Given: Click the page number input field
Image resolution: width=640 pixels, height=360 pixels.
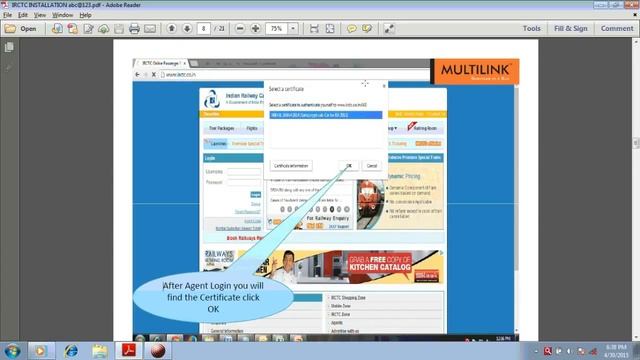Looking at the screenshot, I should point(203,29).
